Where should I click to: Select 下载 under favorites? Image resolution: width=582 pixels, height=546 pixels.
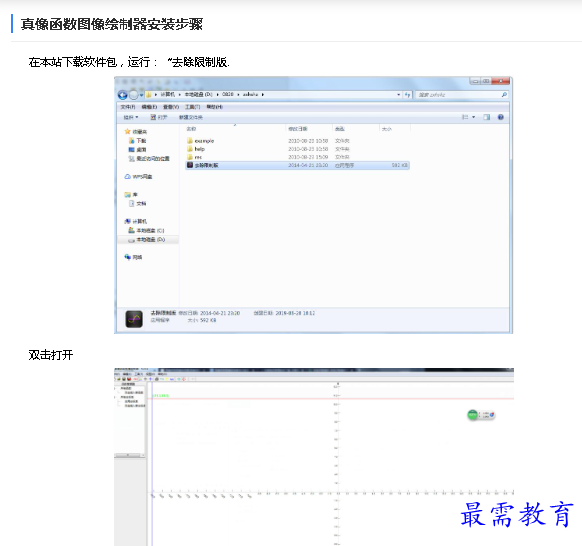[137, 141]
